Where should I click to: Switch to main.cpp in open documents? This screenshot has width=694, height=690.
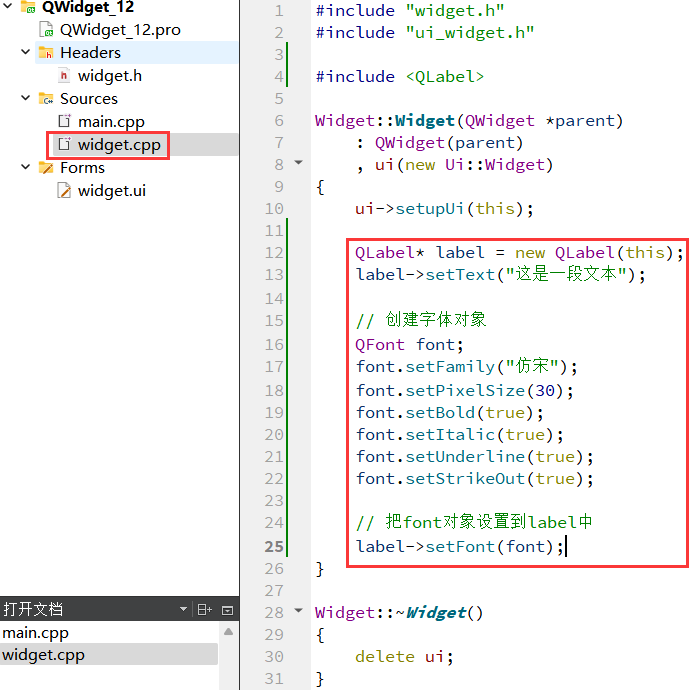point(35,633)
